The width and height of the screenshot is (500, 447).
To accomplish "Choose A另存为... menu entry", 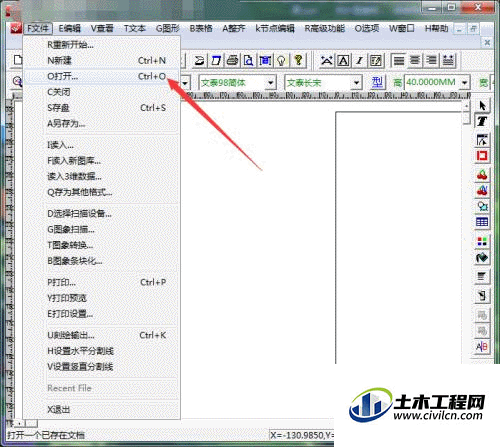I will click(103, 124).
